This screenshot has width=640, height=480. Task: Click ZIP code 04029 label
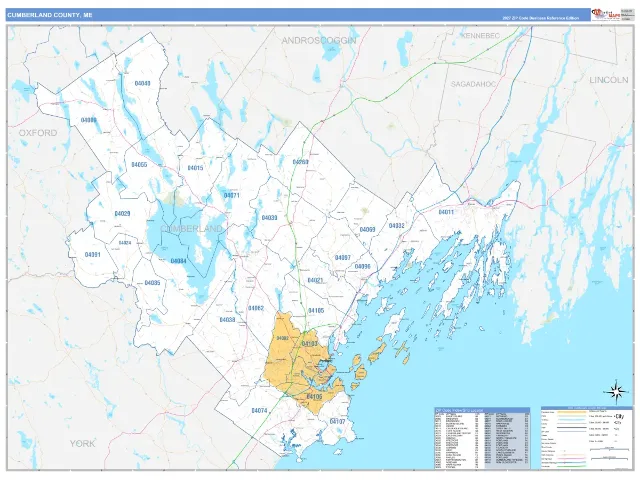pos(122,213)
